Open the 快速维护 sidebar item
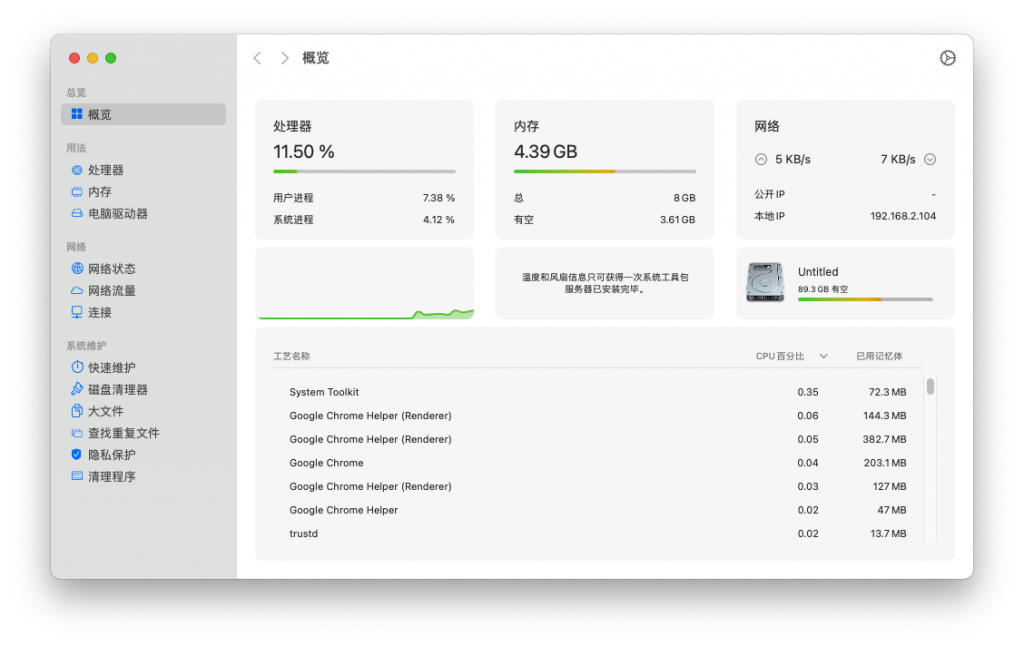 point(143,367)
